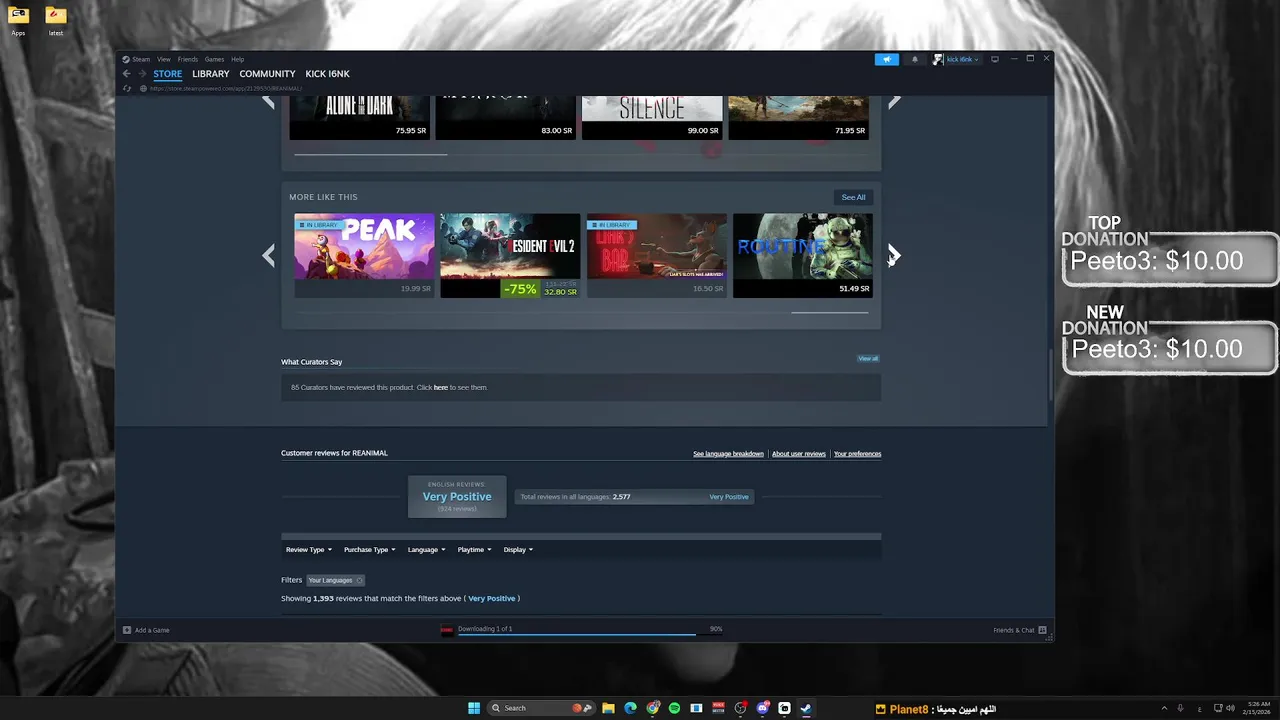
Task: Expand the Playtime filter dropdown
Action: tap(474, 549)
